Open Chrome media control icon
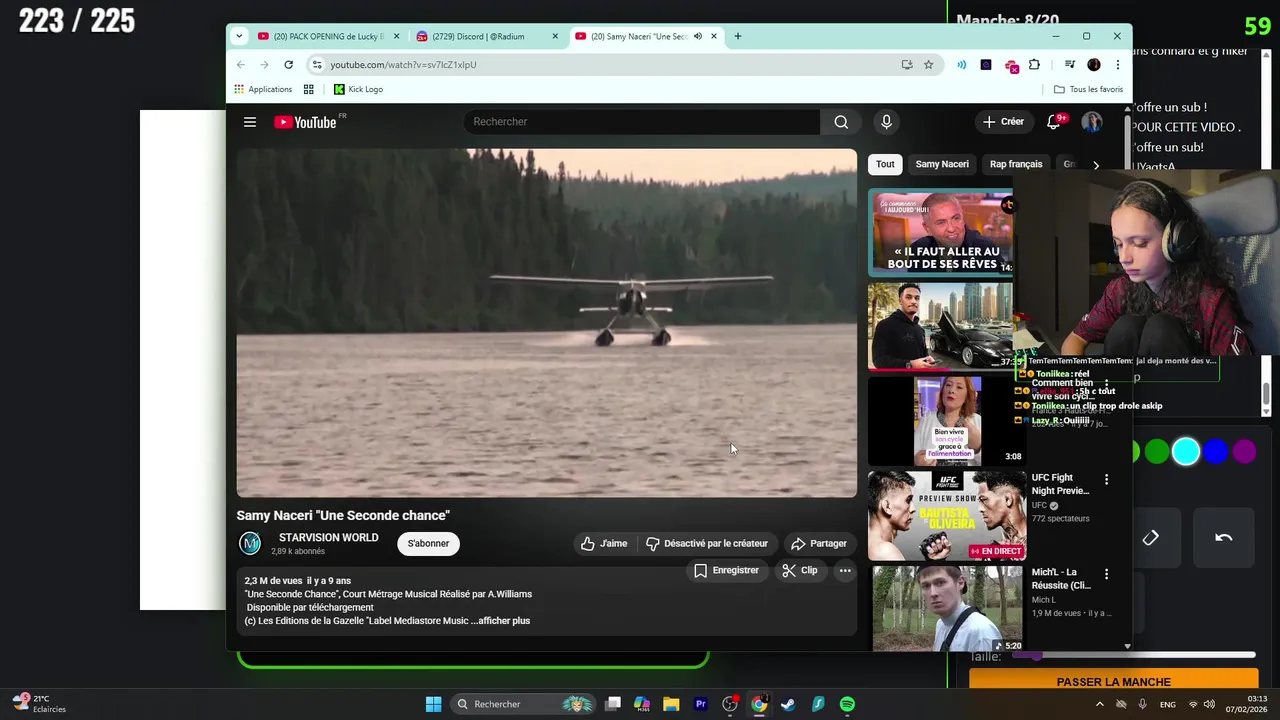The width and height of the screenshot is (1280, 720). [1070, 64]
